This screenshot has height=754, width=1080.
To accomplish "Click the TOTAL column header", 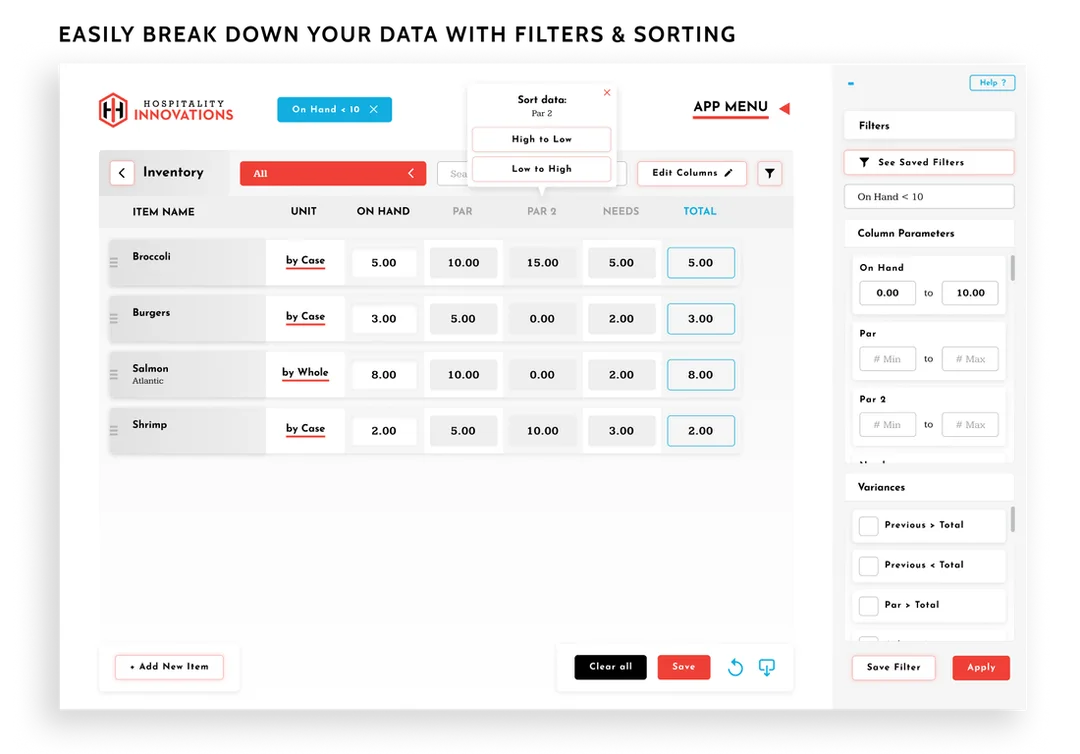I will tap(700, 211).
